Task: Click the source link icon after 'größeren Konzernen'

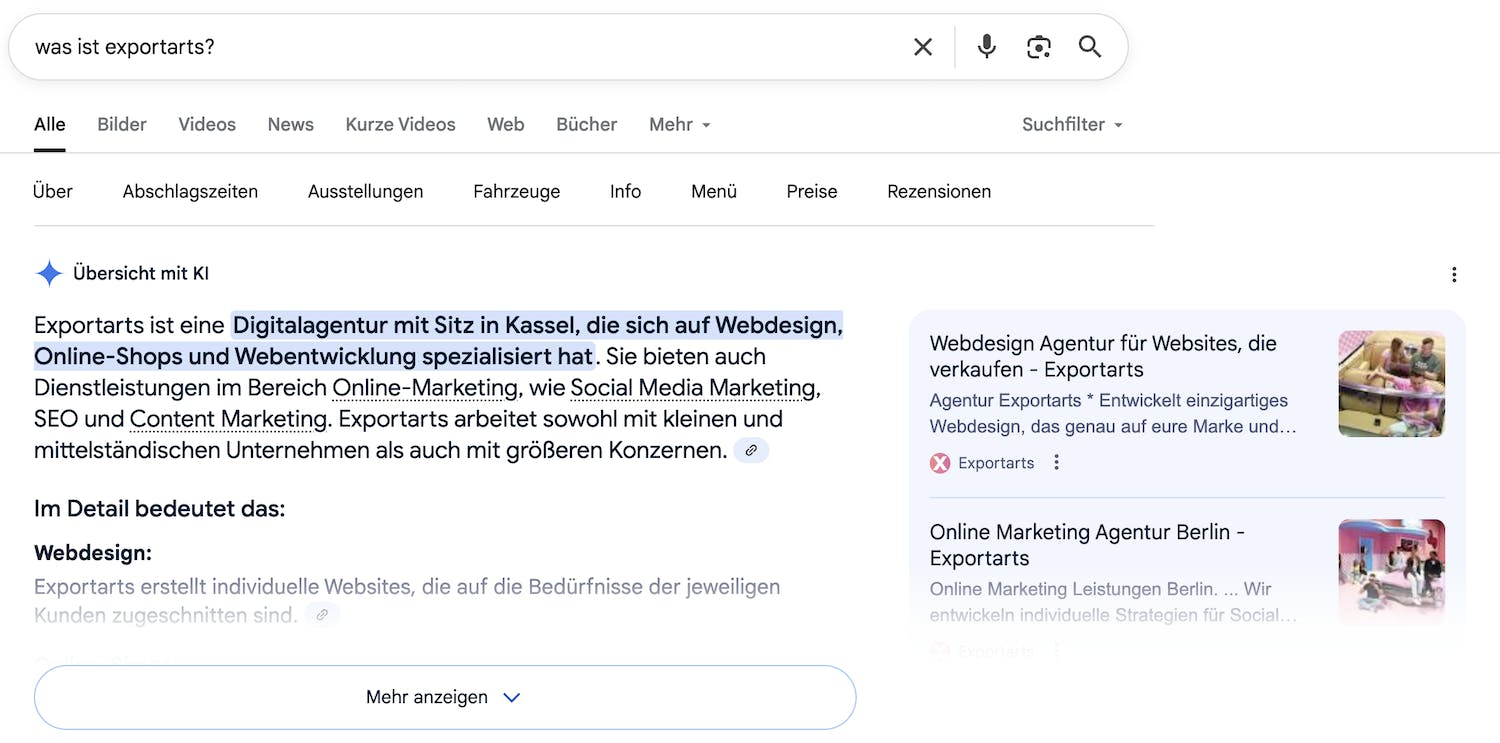Action: pos(751,451)
